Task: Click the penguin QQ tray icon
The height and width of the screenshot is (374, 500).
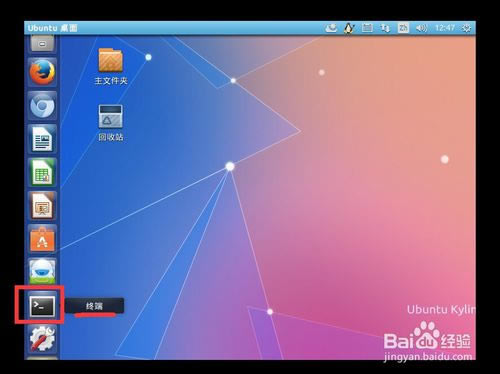Action: [349, 28]
